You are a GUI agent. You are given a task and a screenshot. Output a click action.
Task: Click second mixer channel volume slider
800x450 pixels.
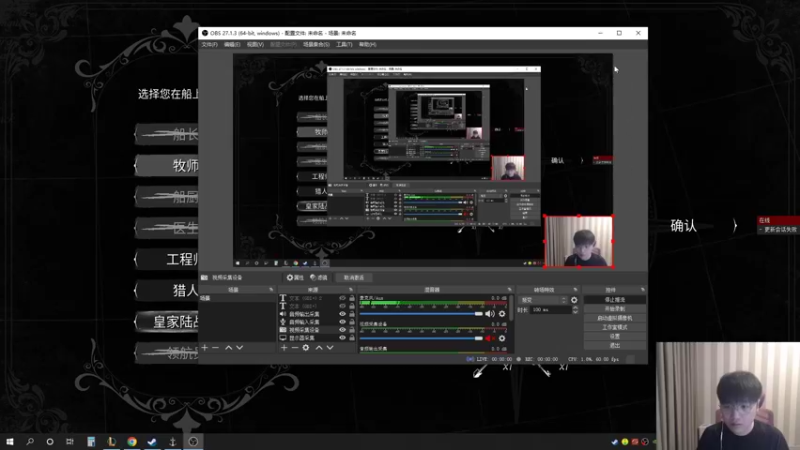[421, 338]
